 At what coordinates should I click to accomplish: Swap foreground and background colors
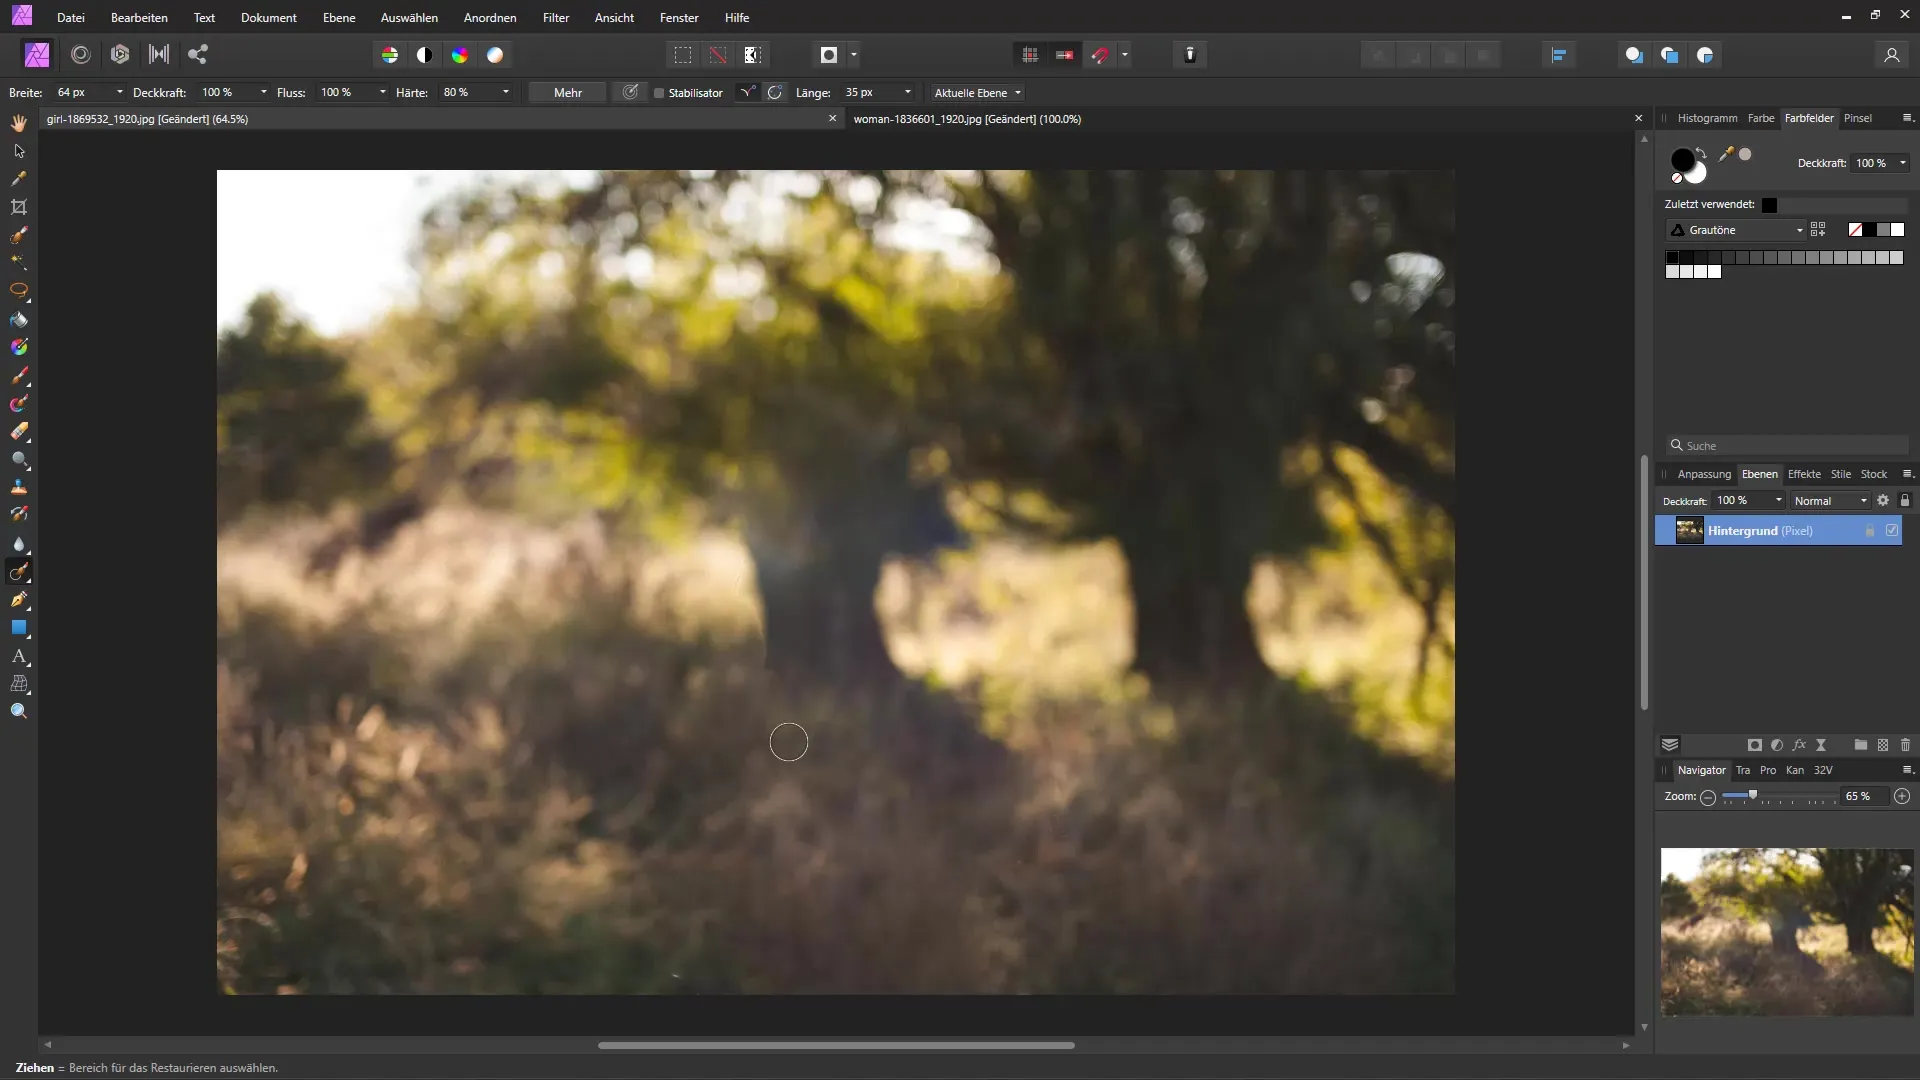[1702, 152]
